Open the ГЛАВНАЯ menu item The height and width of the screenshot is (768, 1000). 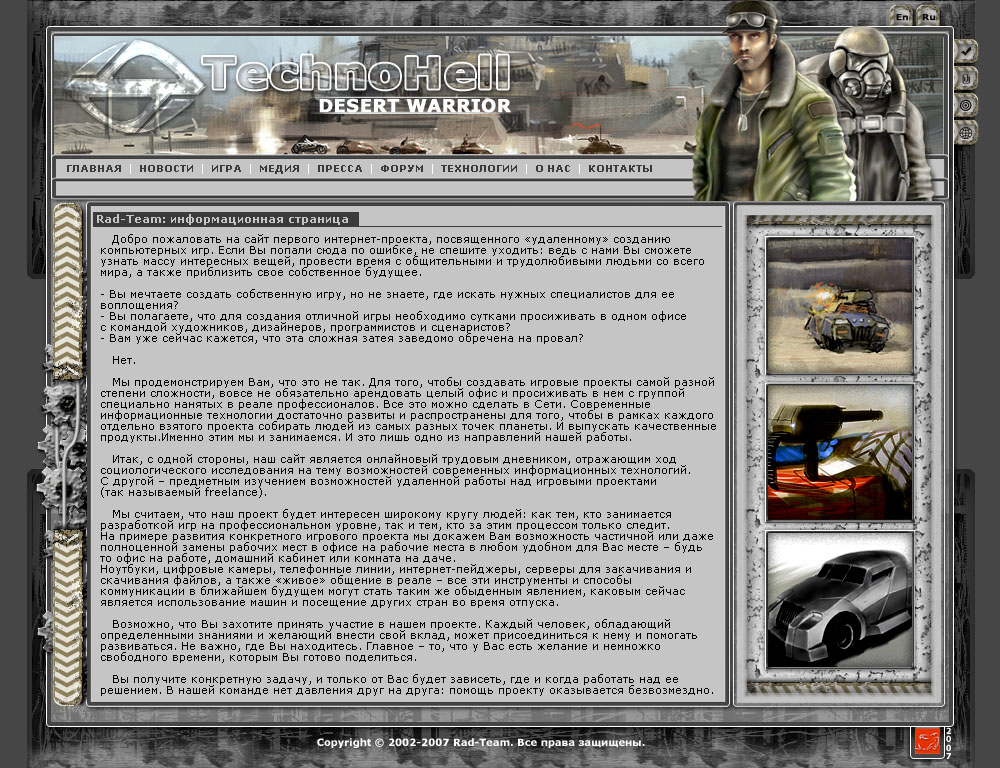click(94, 168)
